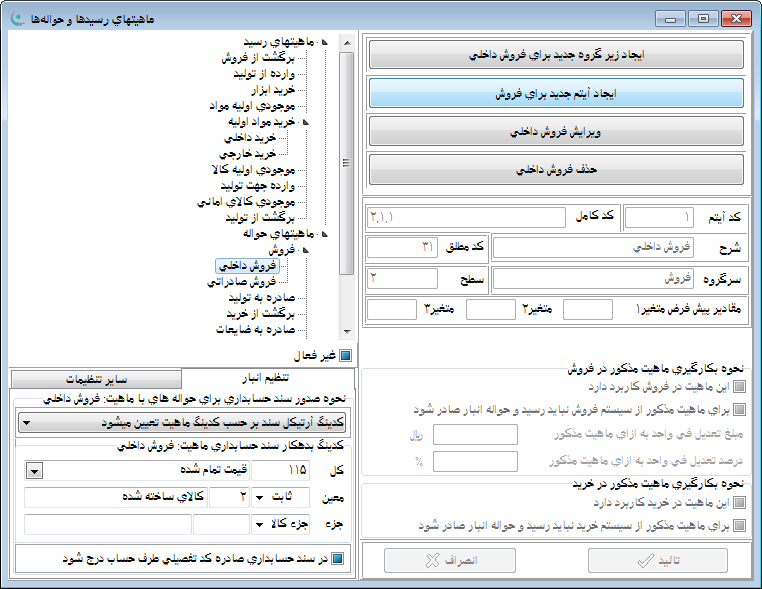Click the سرگروه input field
The image size is (762, 589).
[593, 279]
